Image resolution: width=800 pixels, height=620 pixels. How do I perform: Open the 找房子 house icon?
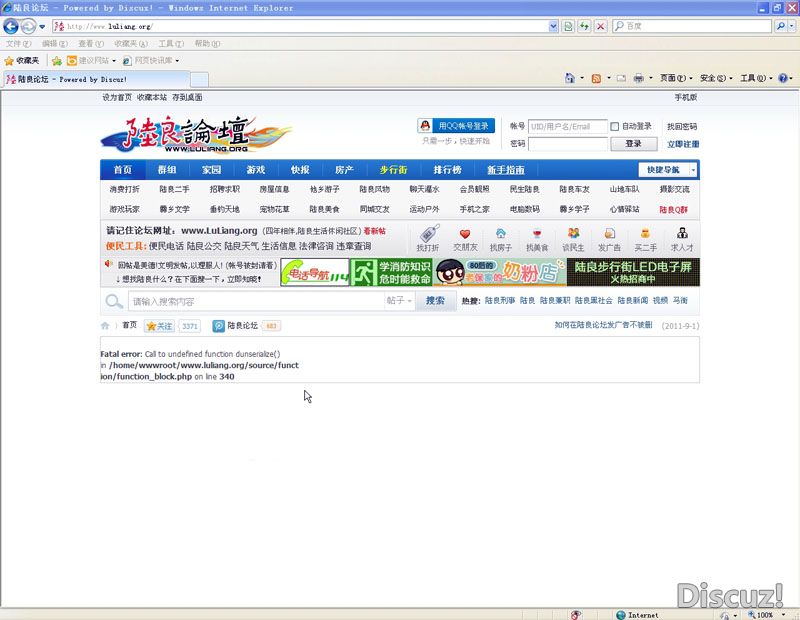click(x=501, y=234)
